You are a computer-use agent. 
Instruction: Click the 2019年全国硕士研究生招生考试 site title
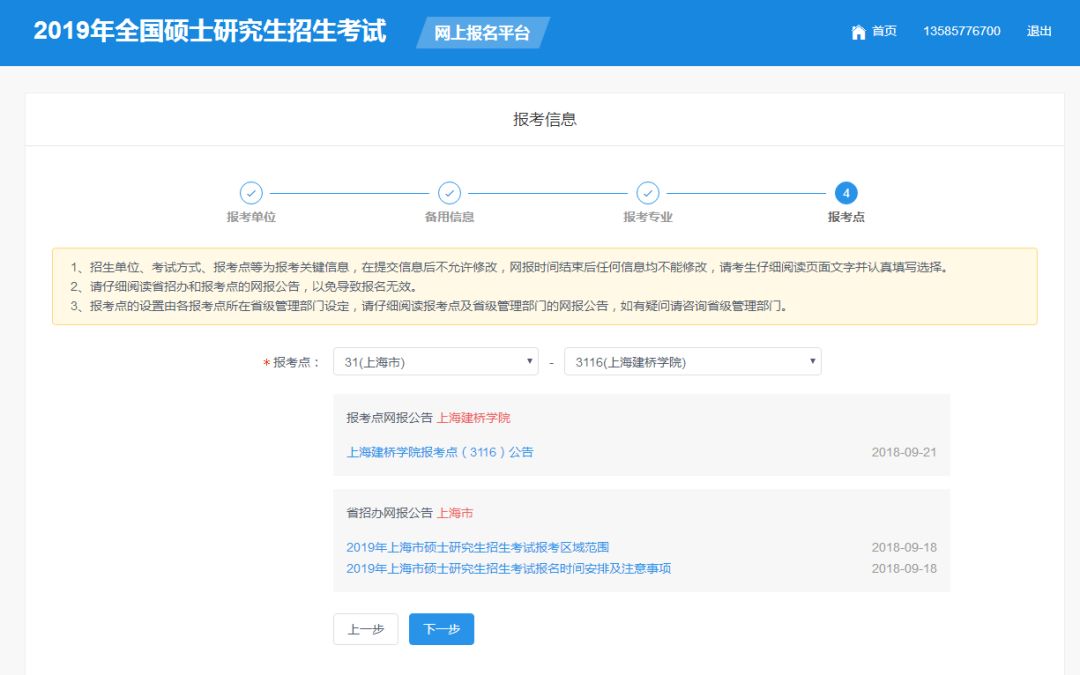(x=210, y=31)
